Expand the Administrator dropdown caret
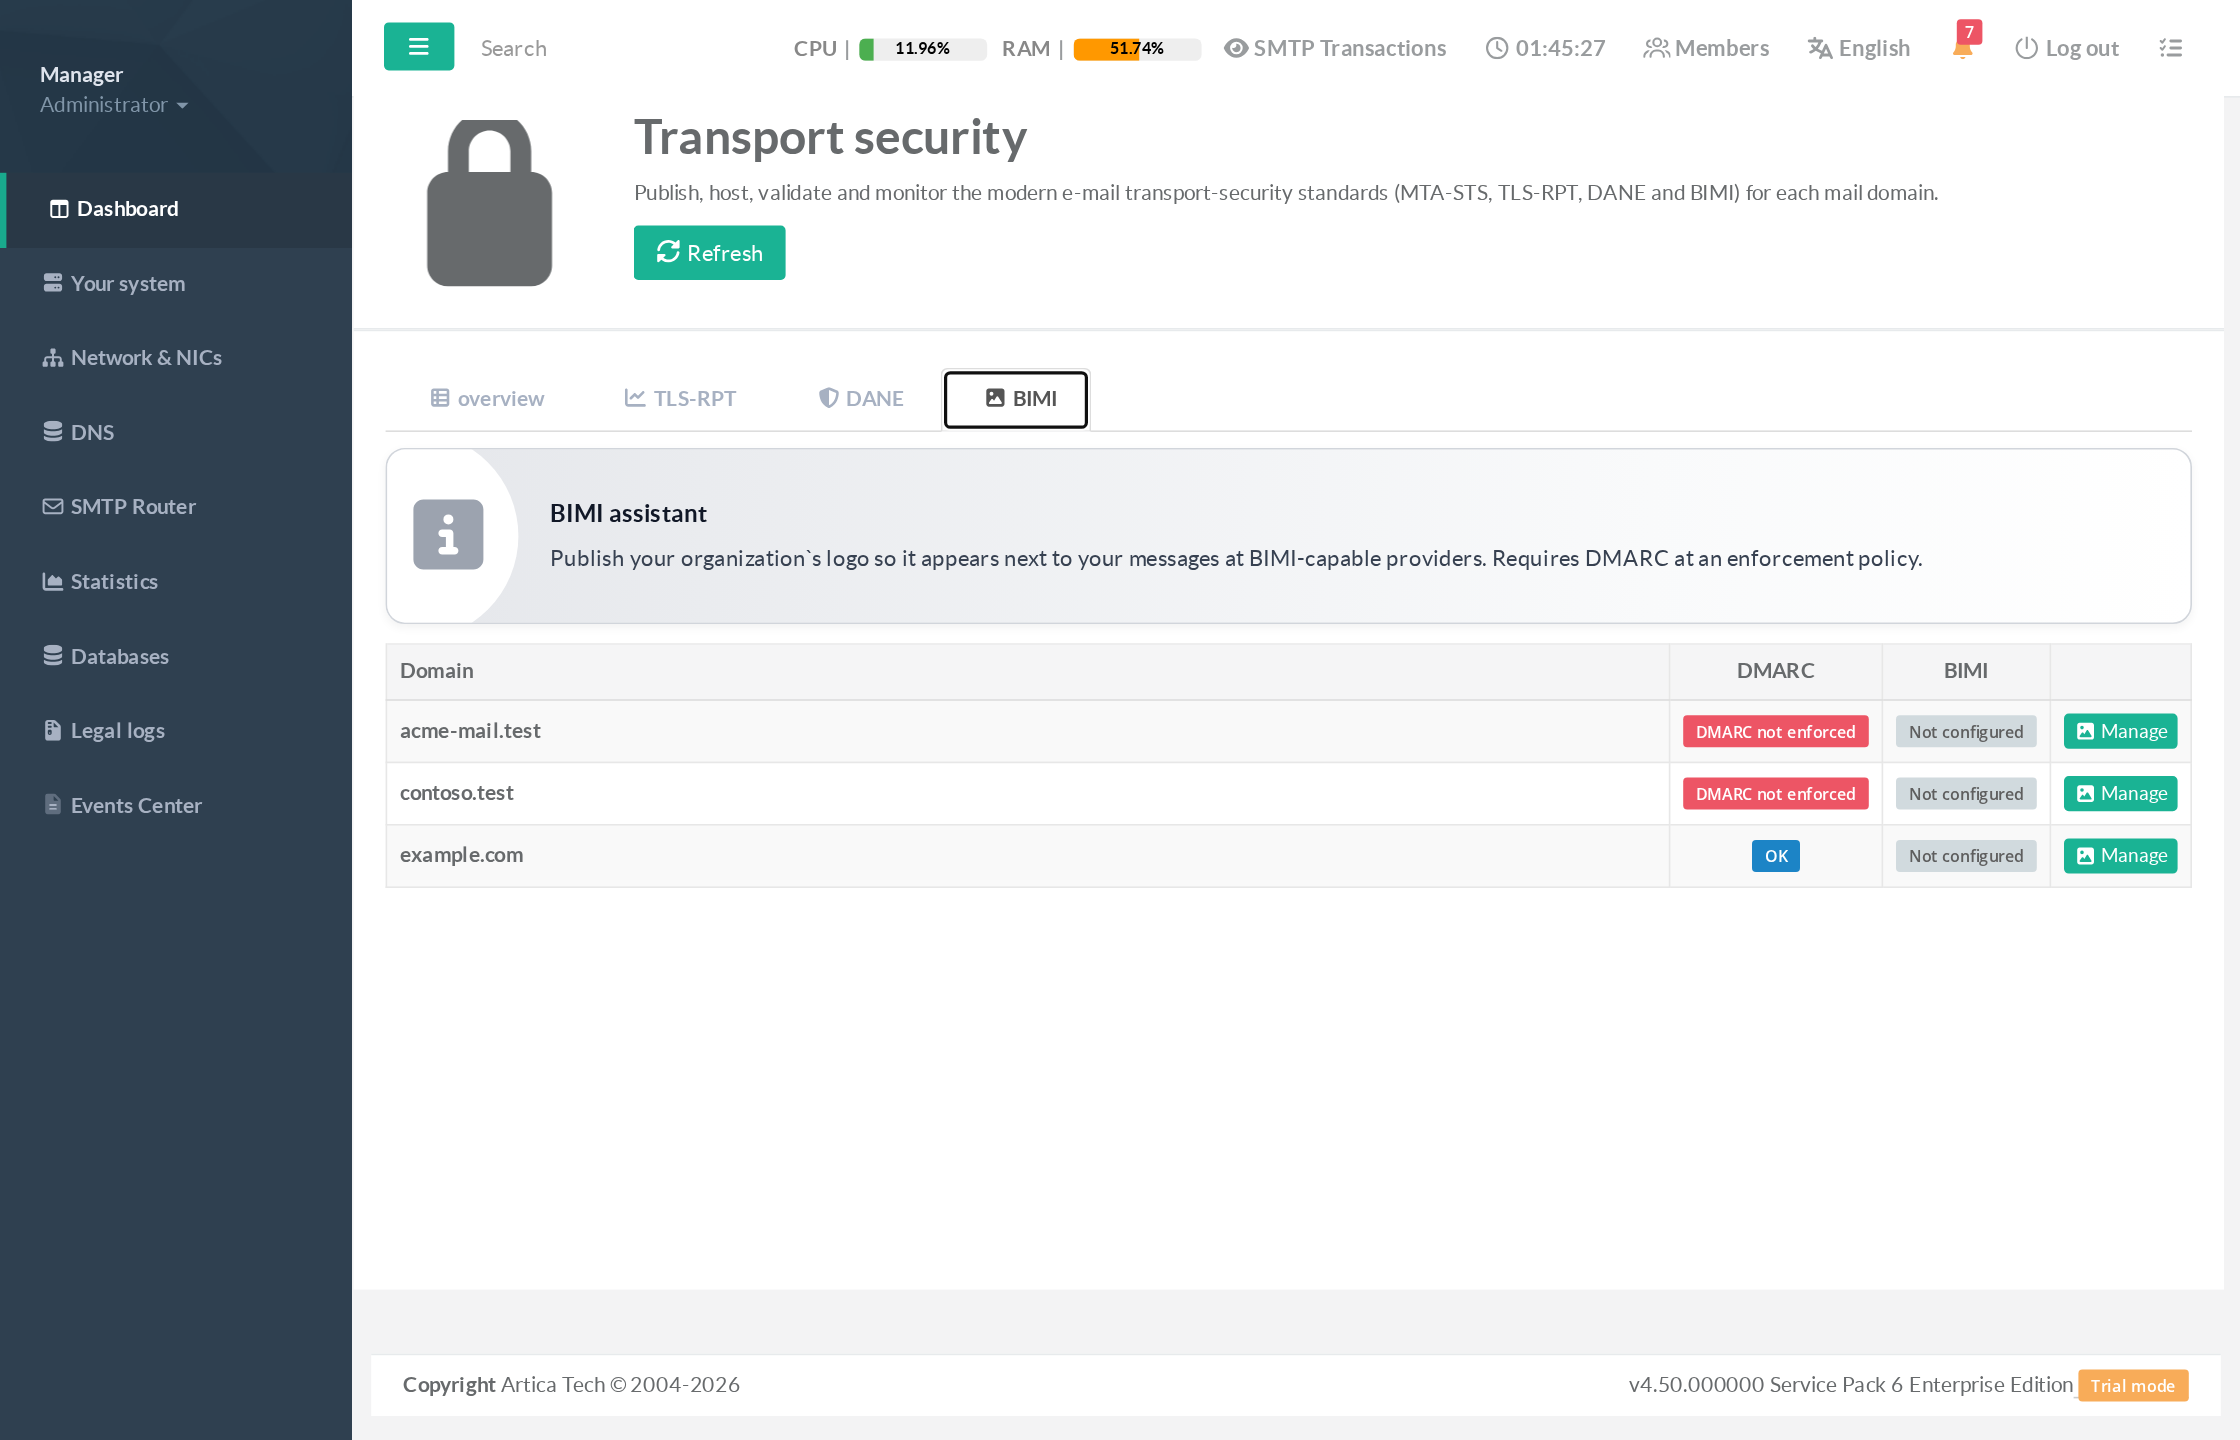 click(x=182, y=106)
